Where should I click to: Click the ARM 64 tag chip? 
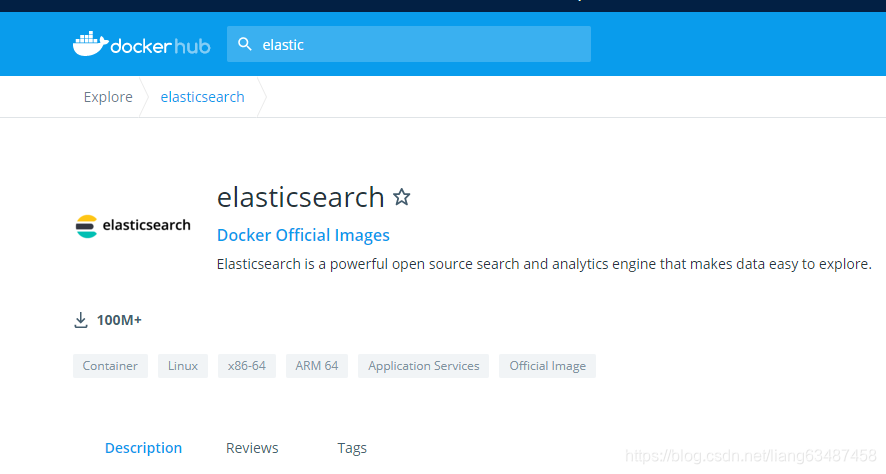point(317,366)
